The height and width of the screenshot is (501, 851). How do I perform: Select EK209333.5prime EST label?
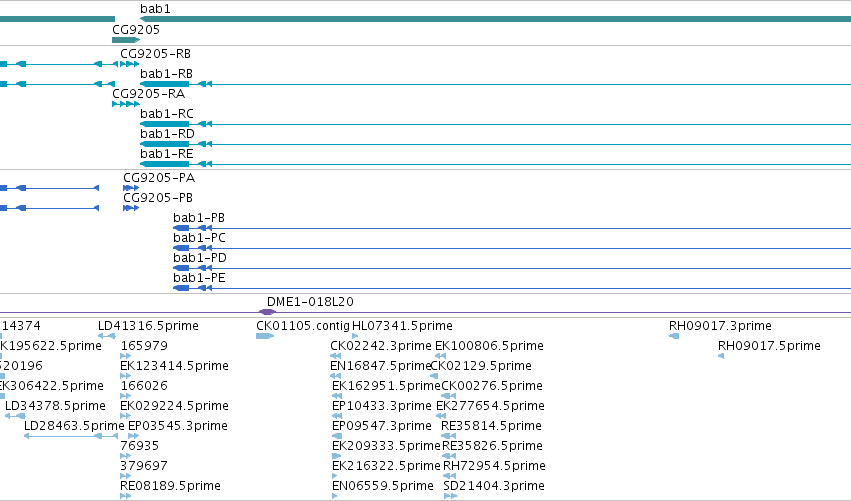386,446
